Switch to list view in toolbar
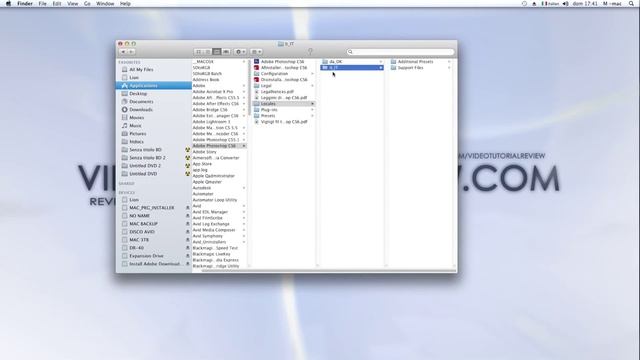This screenshot has width=640, height=360. 208,52
